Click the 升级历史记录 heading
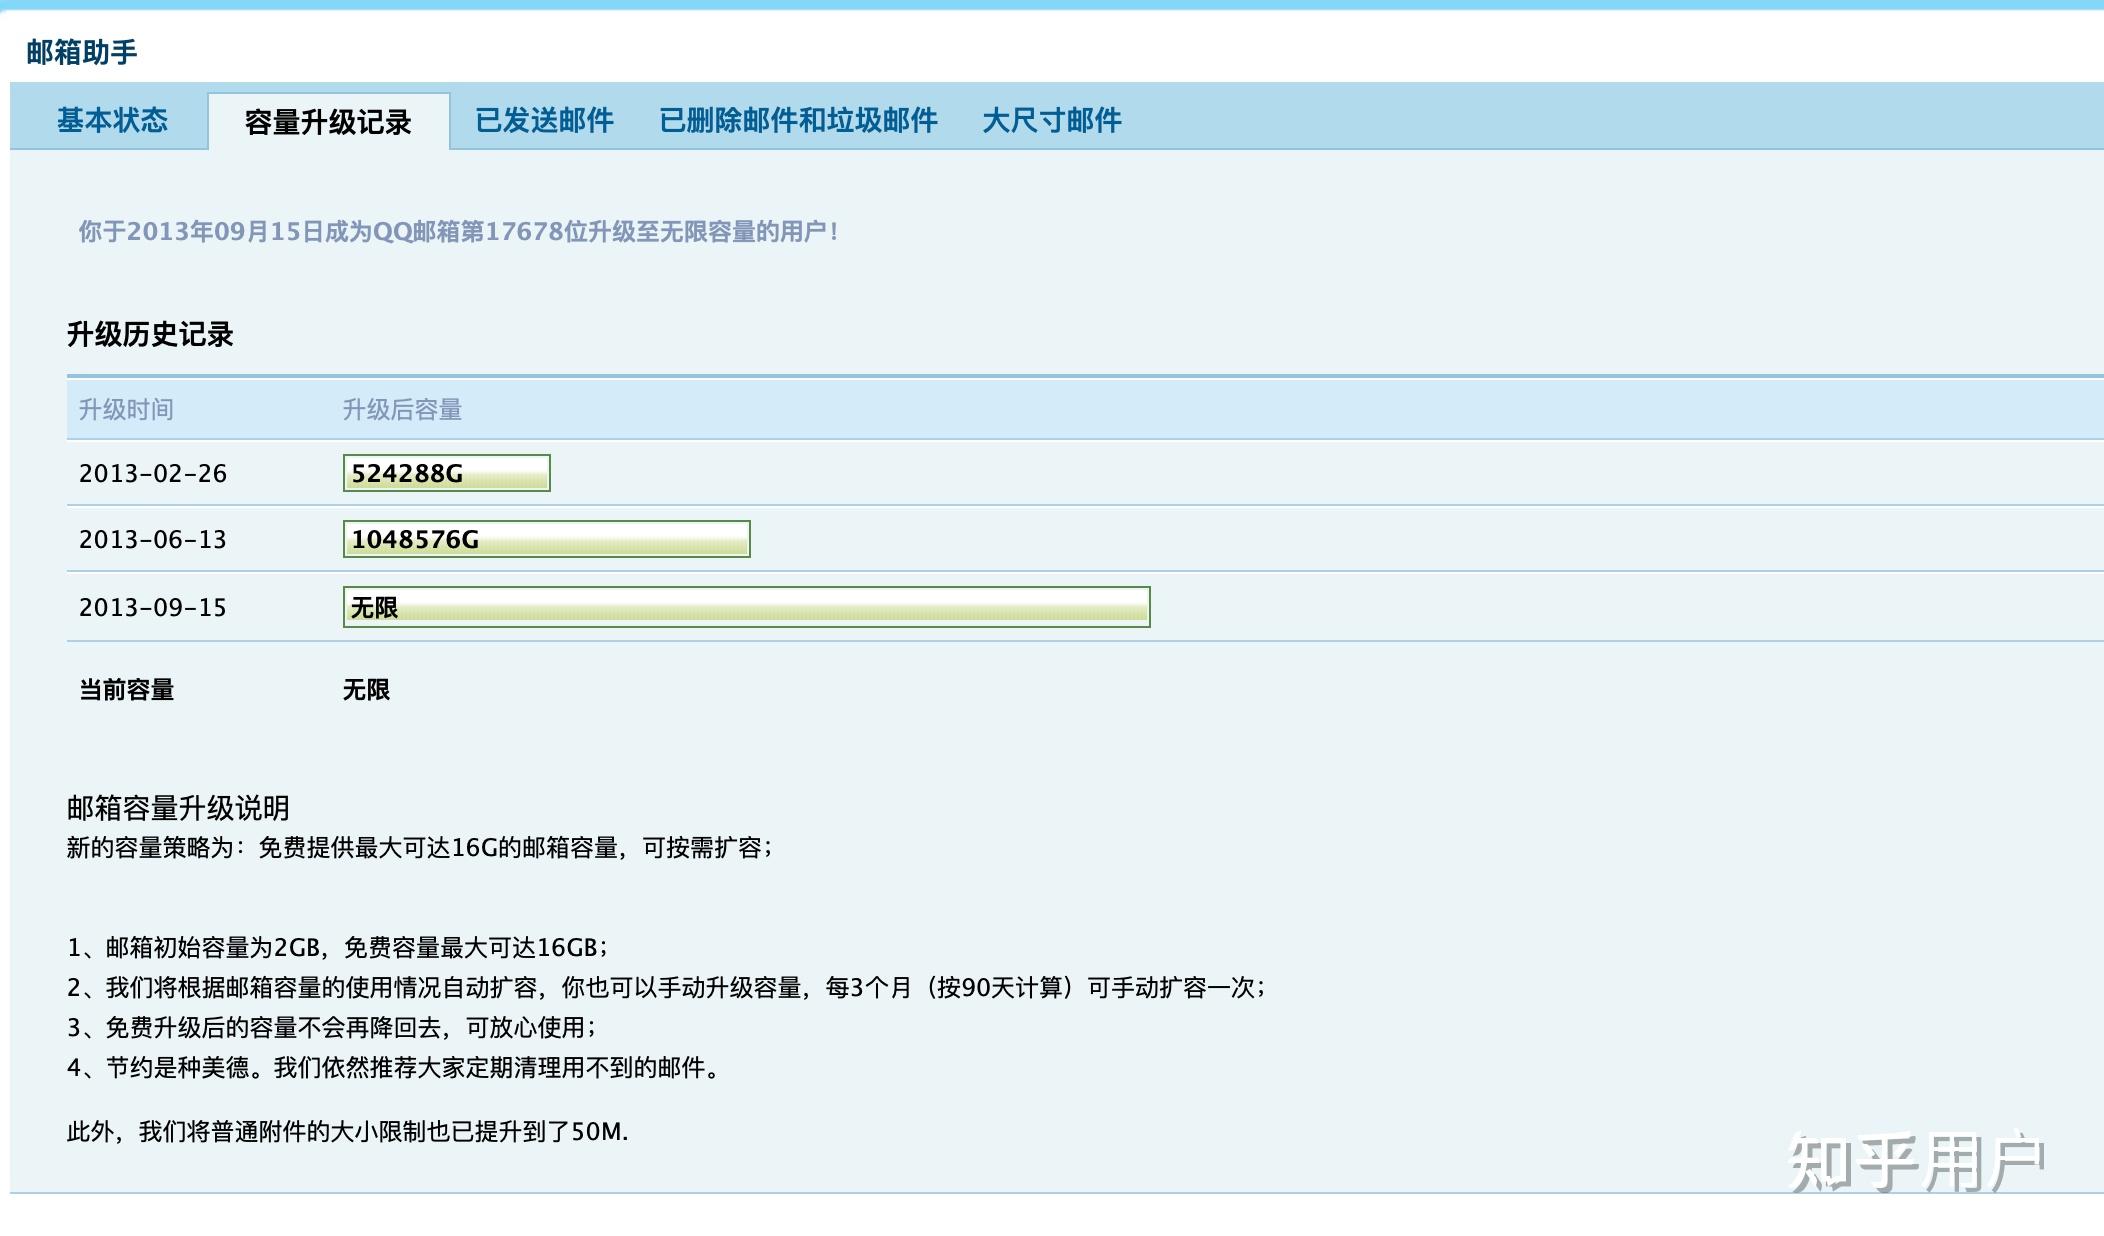The width and height of the screenshot is (2104, 1236). click(150, 334)
